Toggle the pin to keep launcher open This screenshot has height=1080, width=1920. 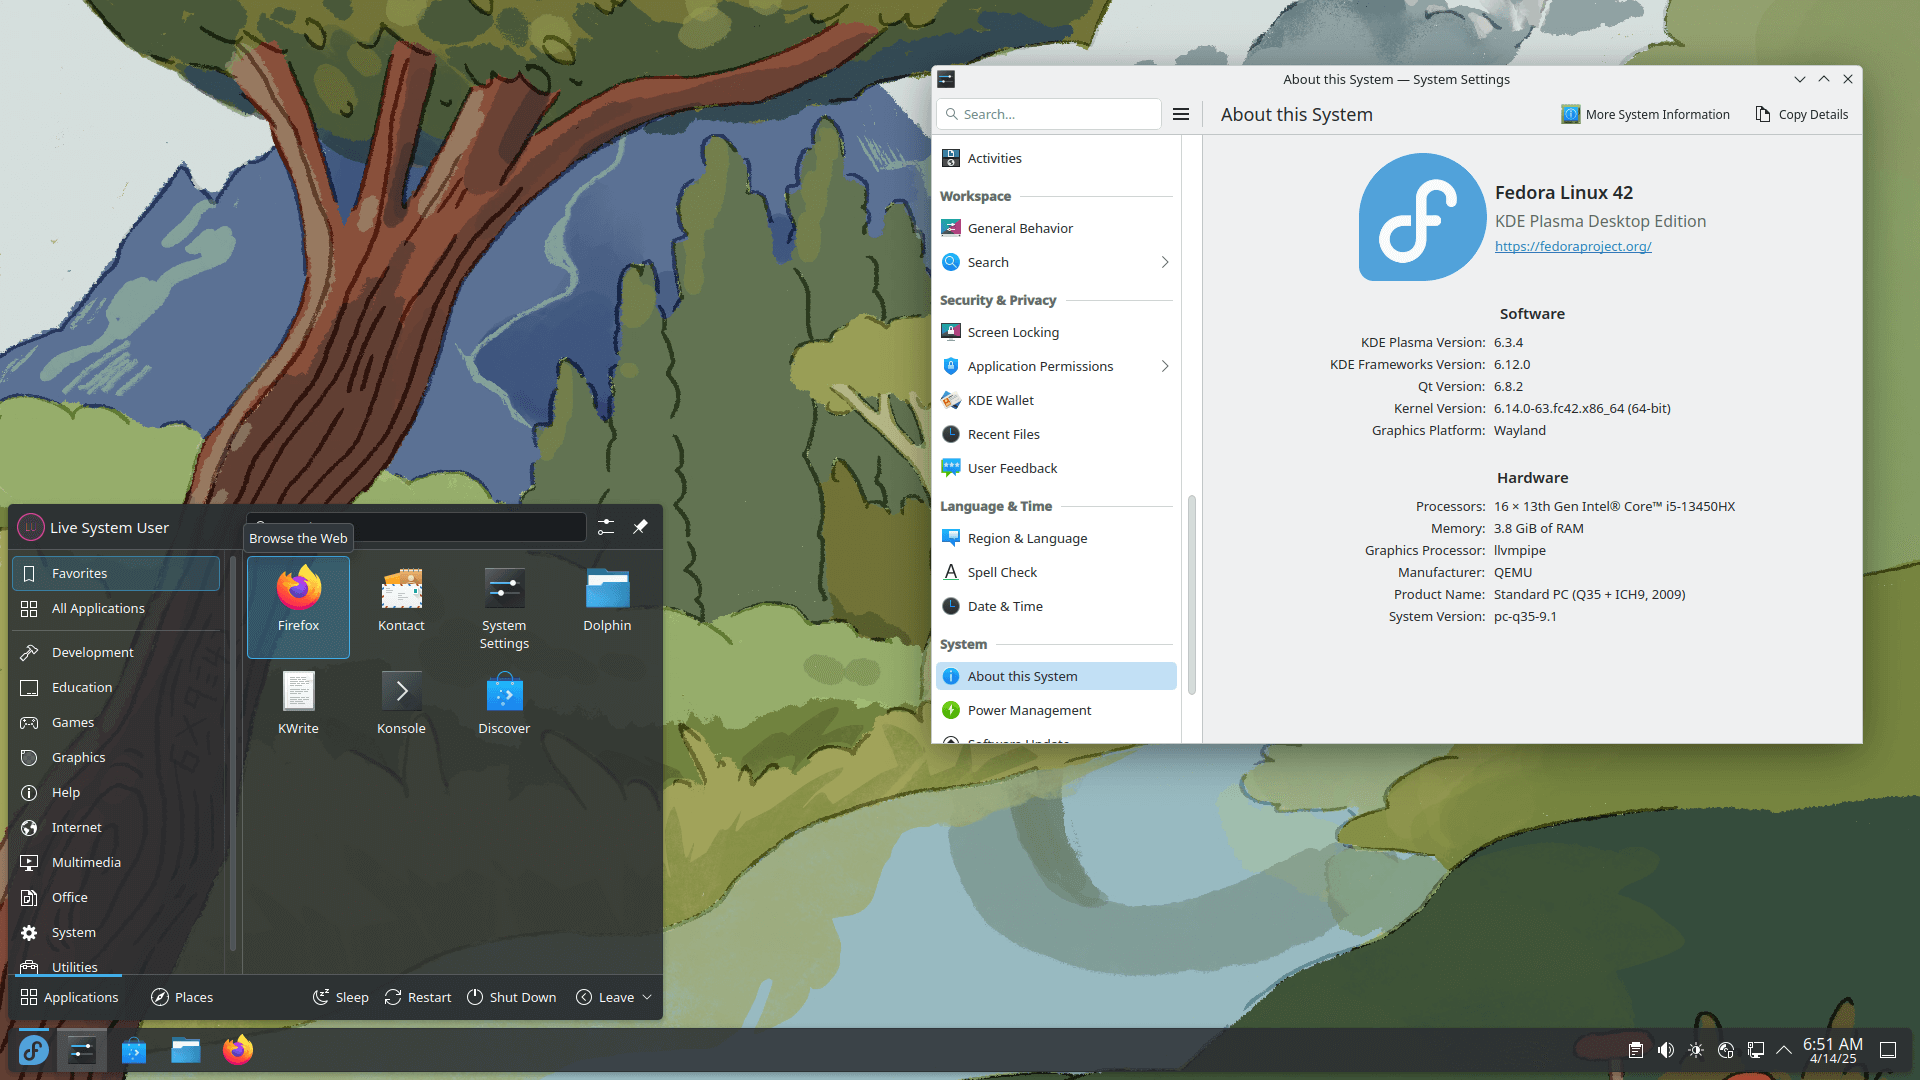(x=640, y=527)
